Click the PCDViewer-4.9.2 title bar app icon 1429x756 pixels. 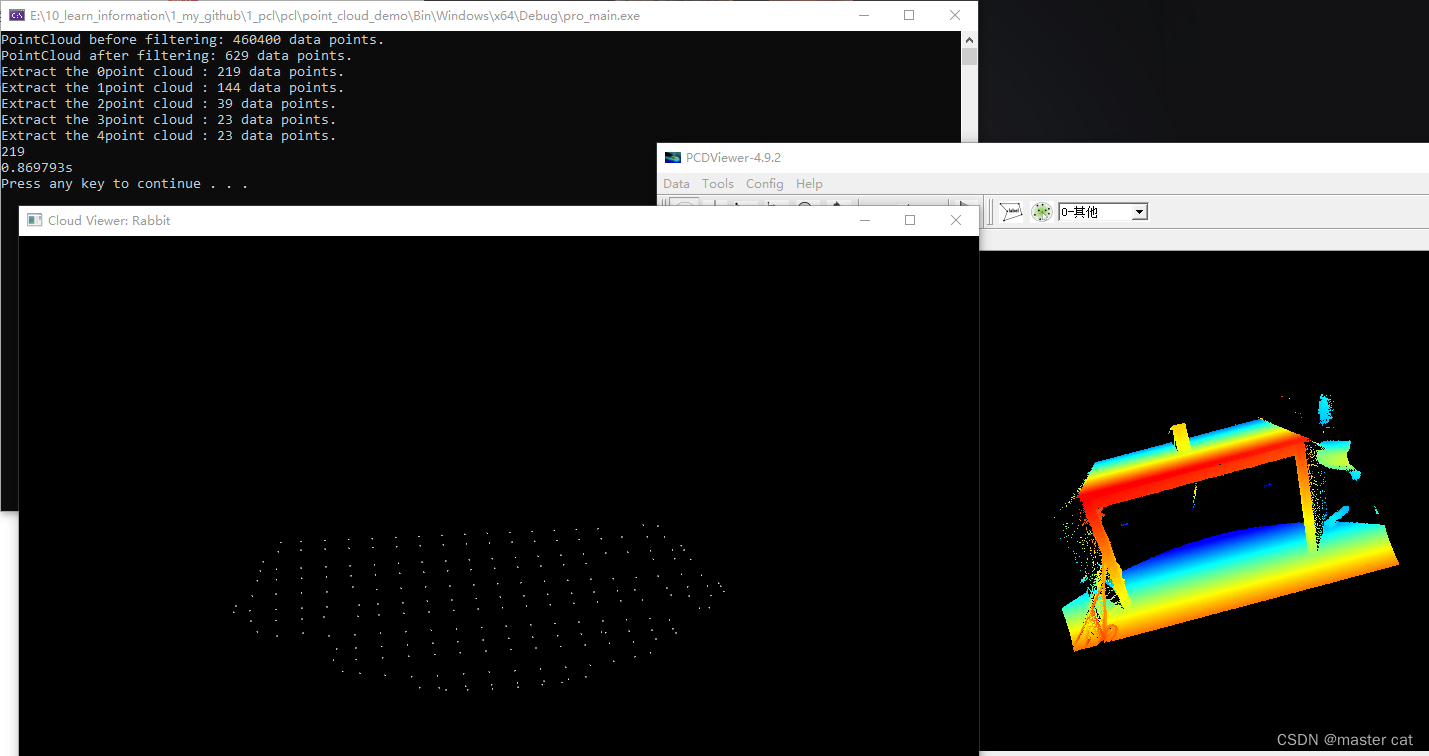673,157
